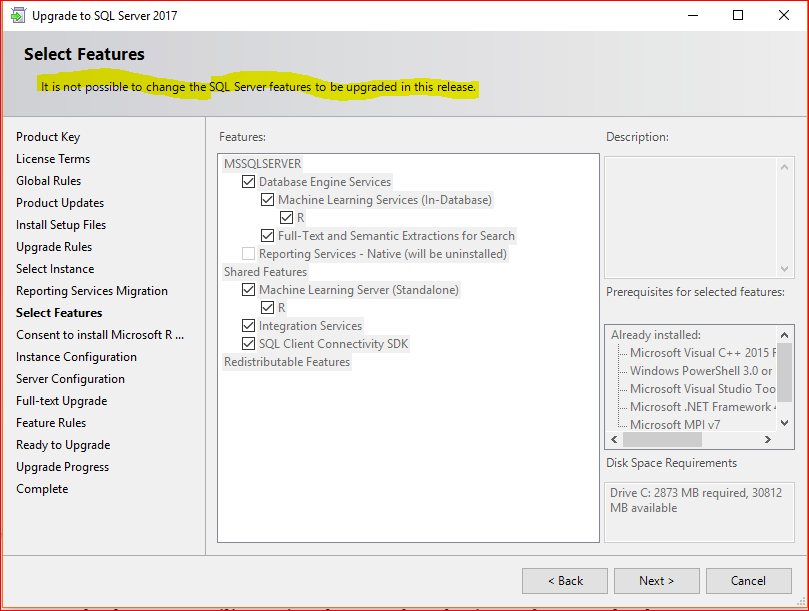This screenshot has width=809, height=611.
Task: Toggle Full-Text and Semantic Extractions checkbox
Action: coord(267,236)
